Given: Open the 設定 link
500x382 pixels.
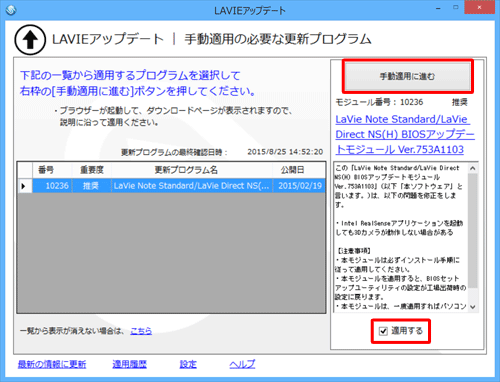Looking at the screenshot, I should tap(188, 364).
